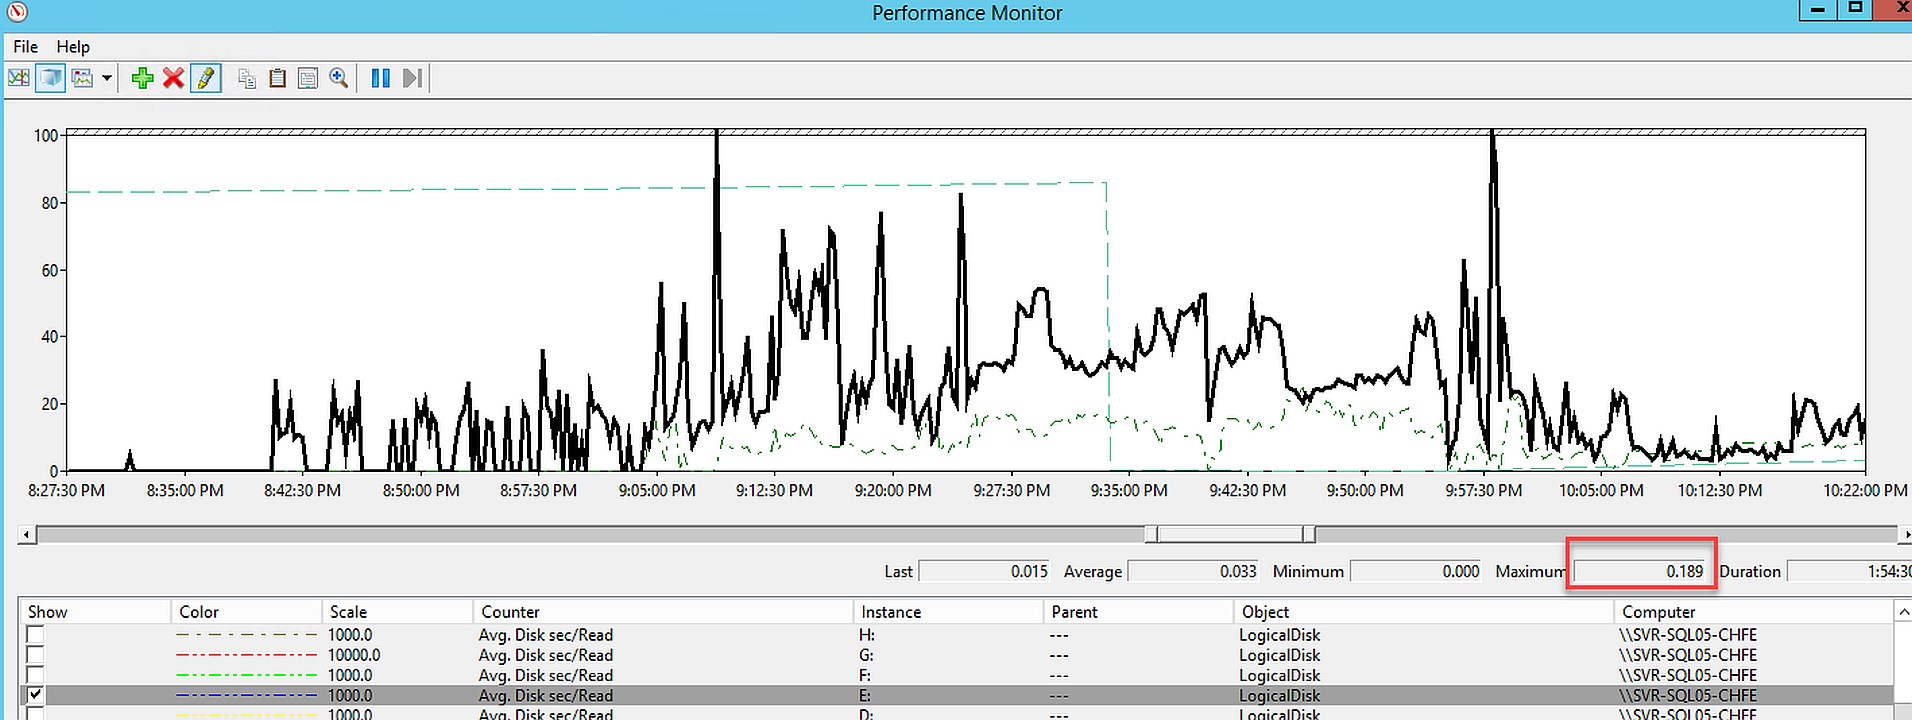Click the View Log Data icon
The image size is (1912, 720).
point(50,78)
